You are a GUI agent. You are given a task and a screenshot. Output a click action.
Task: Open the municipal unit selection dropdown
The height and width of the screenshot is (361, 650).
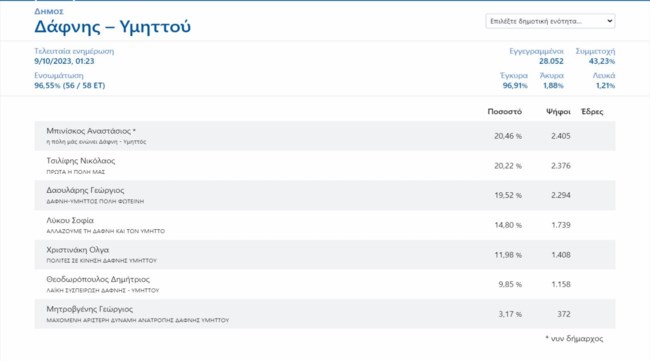[x=550, y=21]
